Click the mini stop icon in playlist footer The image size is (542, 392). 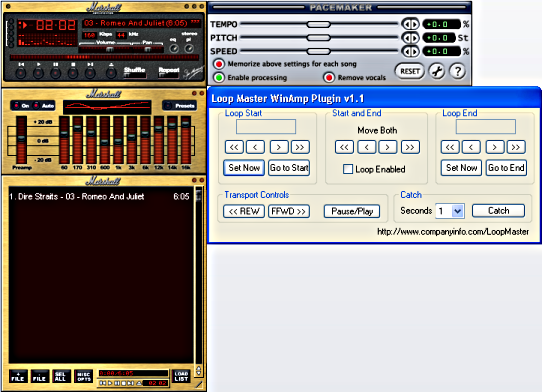(x=123, y=383)
